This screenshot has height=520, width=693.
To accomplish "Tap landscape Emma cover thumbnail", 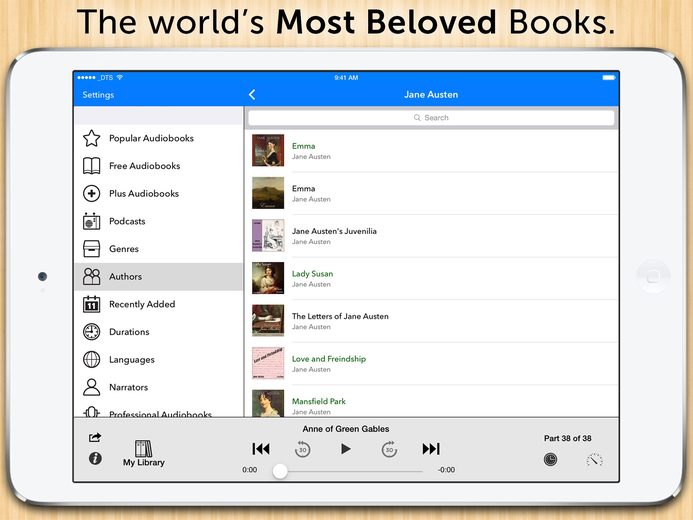I will tap(268, 193).
